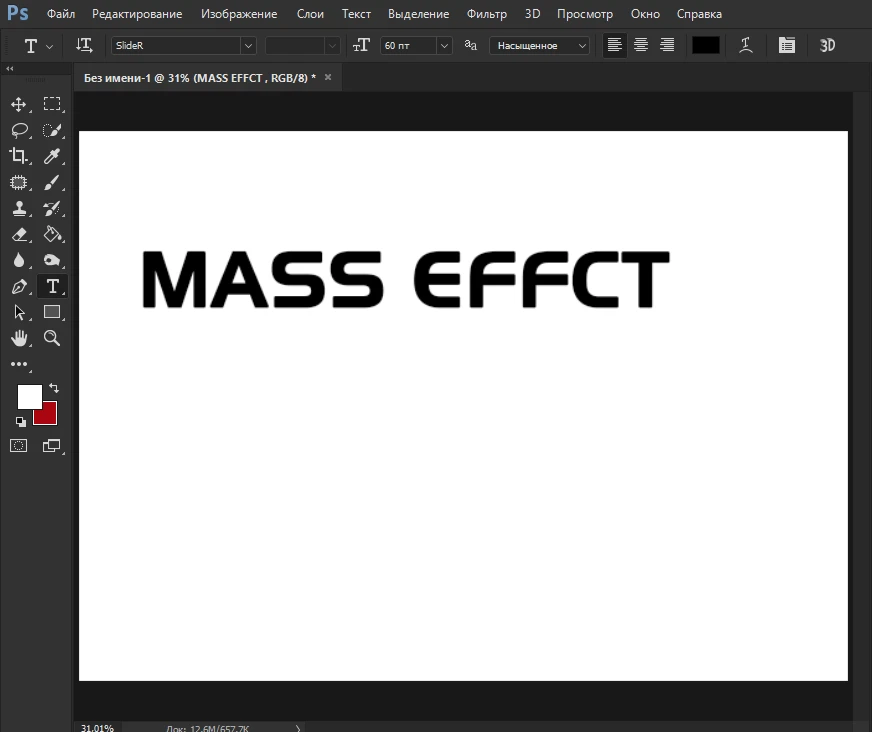The height and width of the screenshot is (732, 872).
Task: Click the 3D button in options bar
Action: pyautogui.click(x=826, y=45)
